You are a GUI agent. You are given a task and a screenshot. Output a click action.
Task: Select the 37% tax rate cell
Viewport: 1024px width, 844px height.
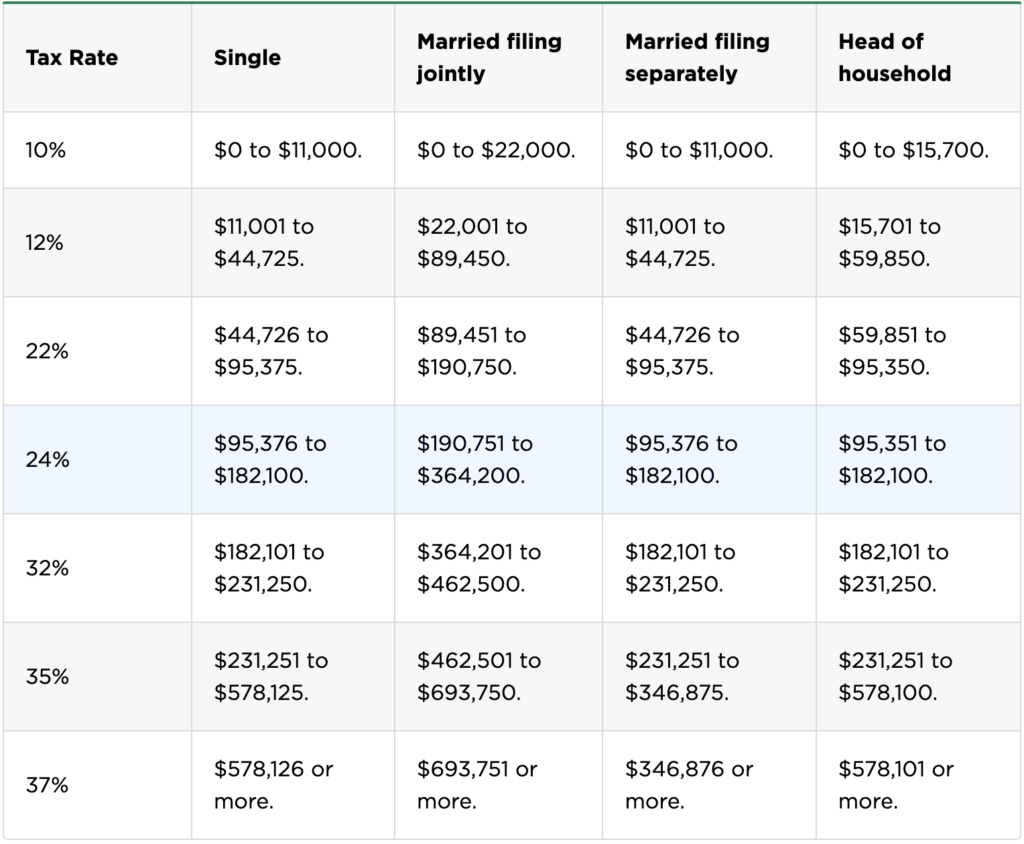pyautogui.click(x=47, y=785)
